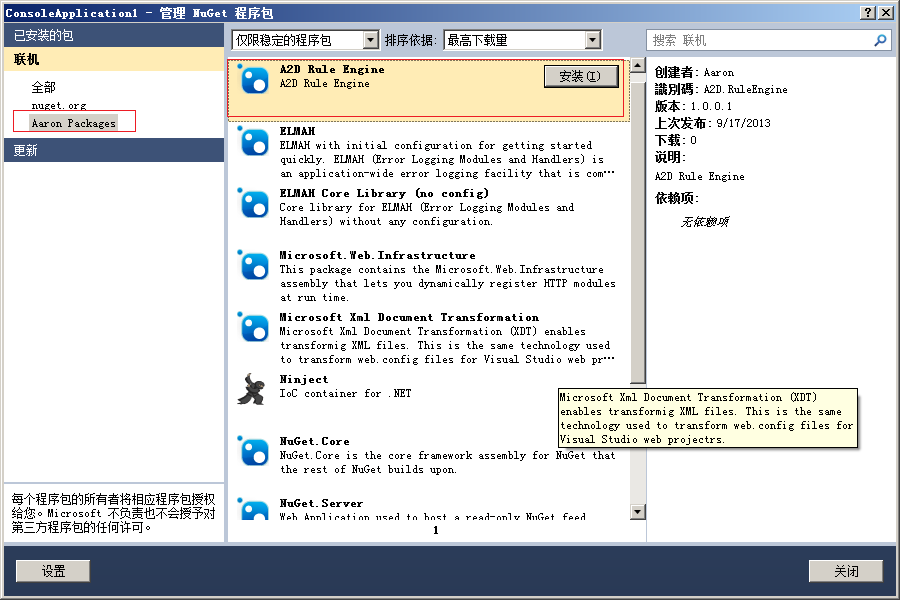Install the A2D Rule Engine package
The height and width of the screenshot is (600, 900).
click(581, 76)
